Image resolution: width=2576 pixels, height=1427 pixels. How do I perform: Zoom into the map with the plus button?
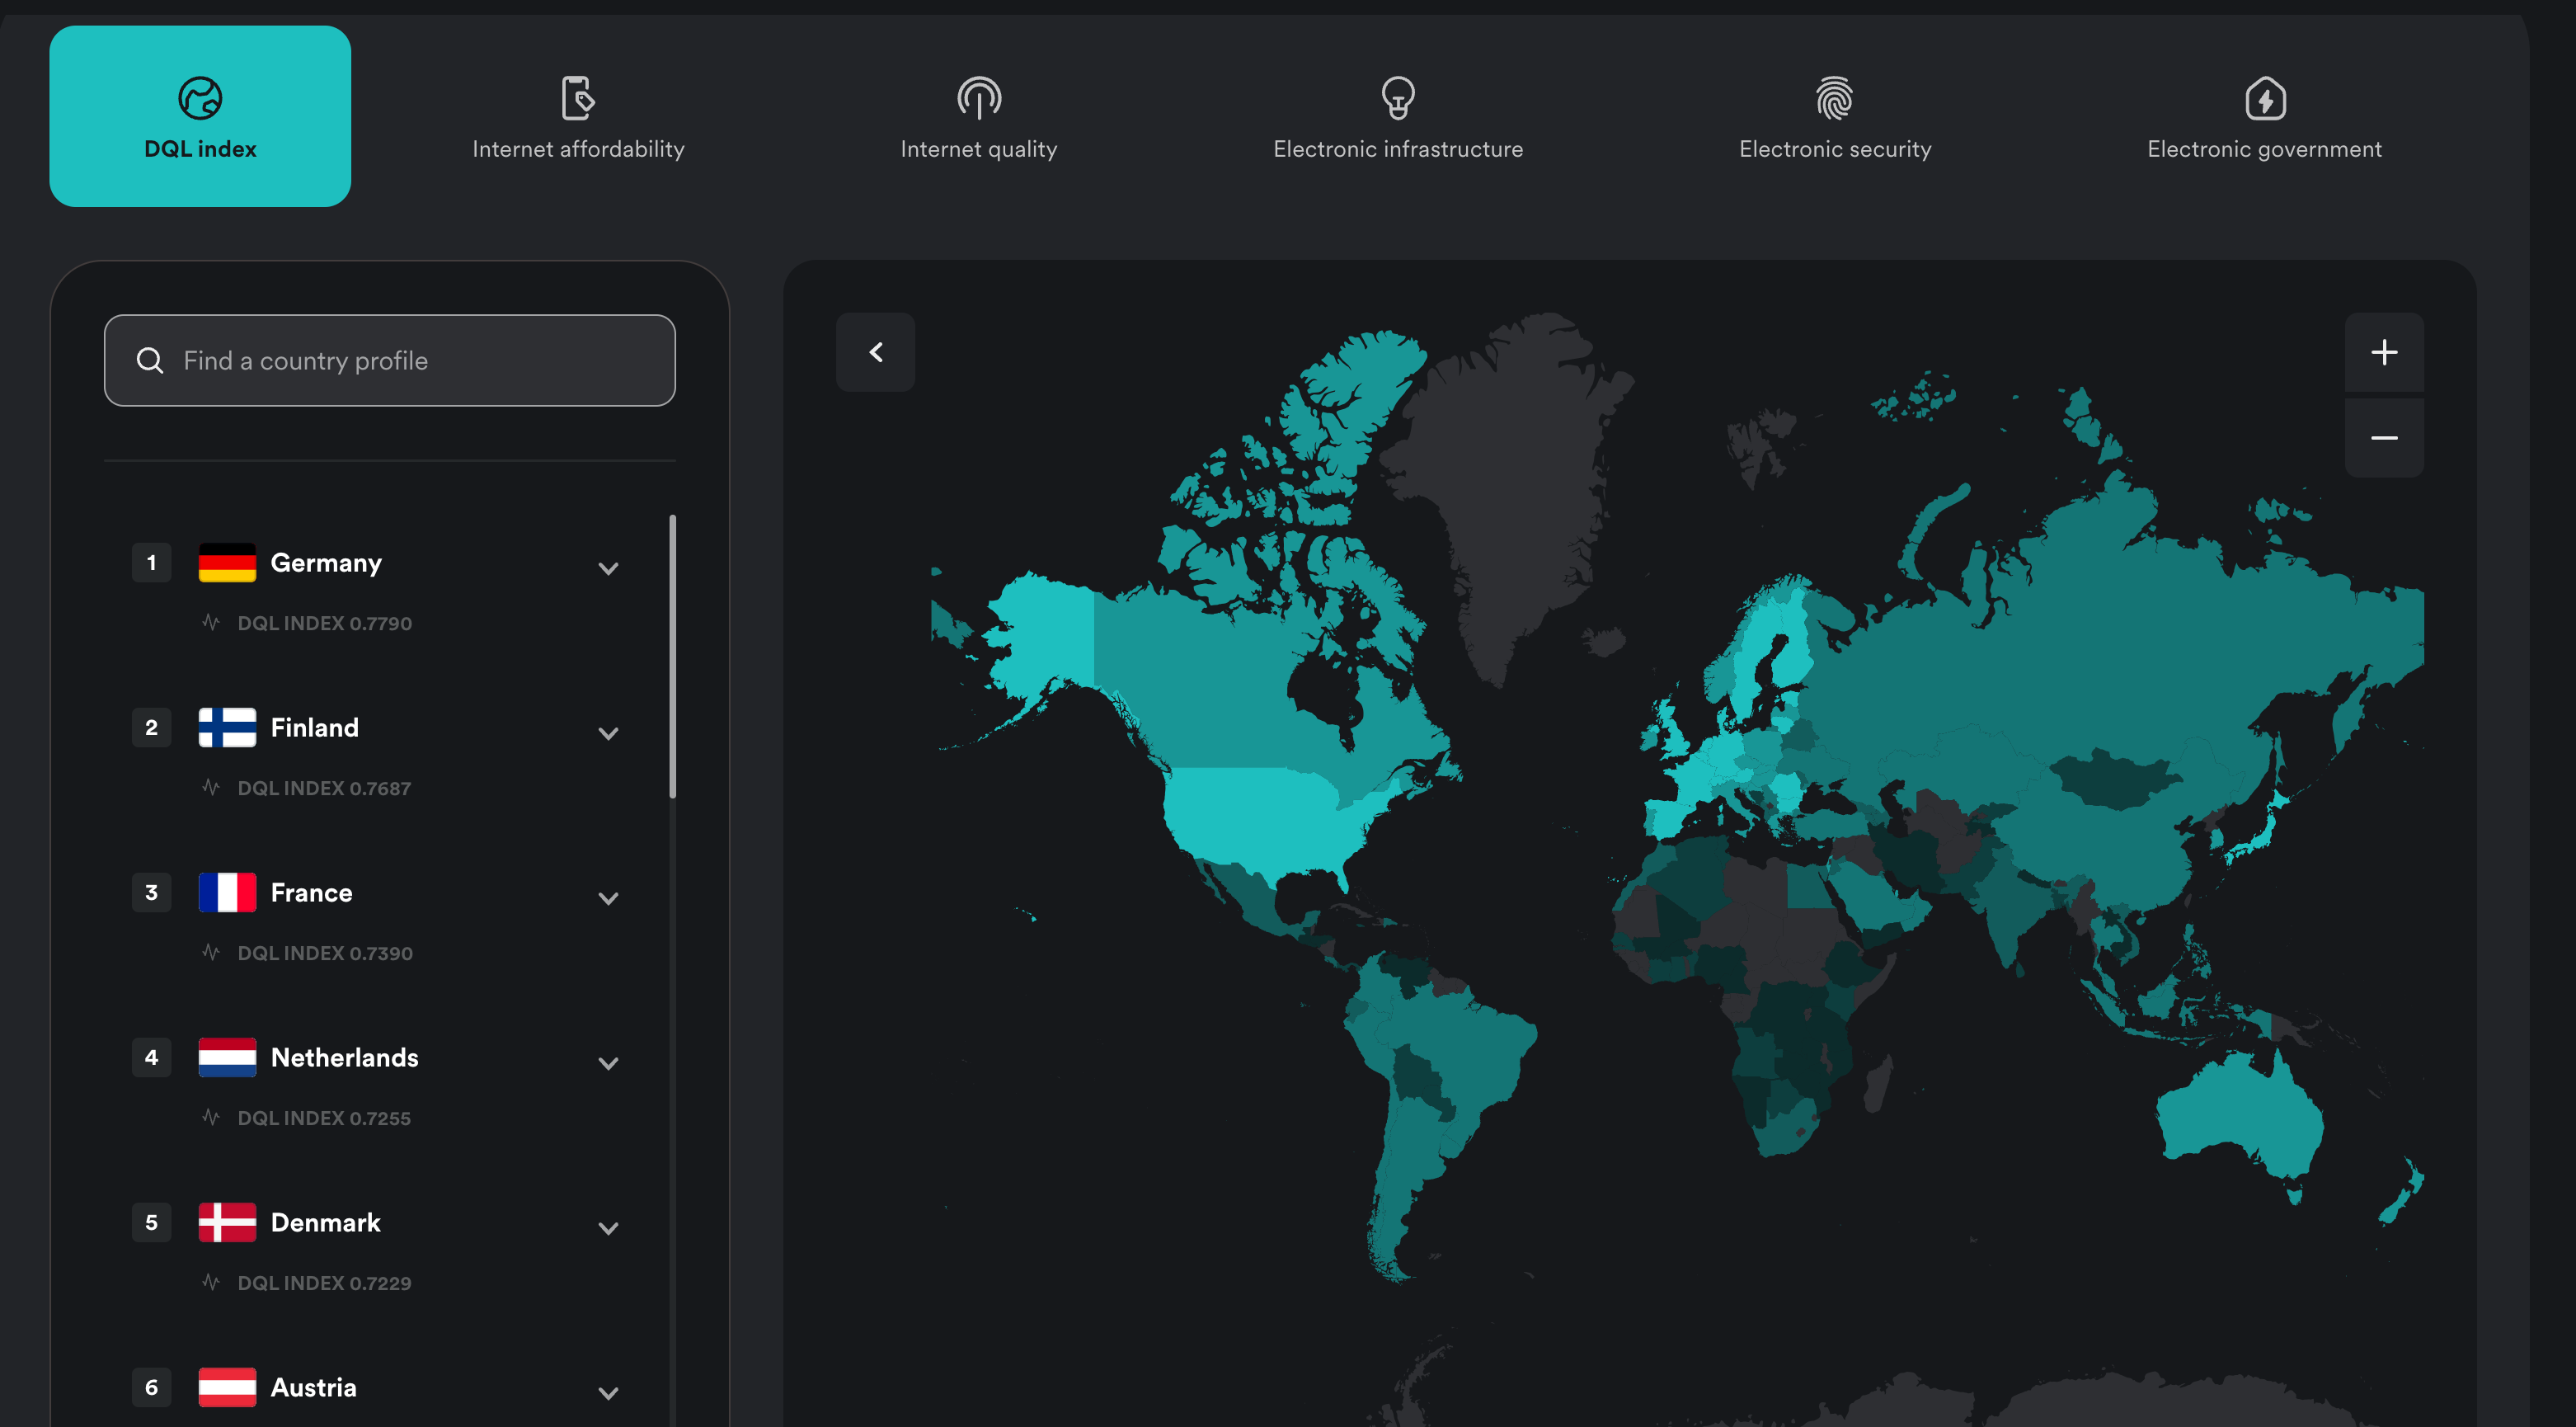[x=2384, y=352]
